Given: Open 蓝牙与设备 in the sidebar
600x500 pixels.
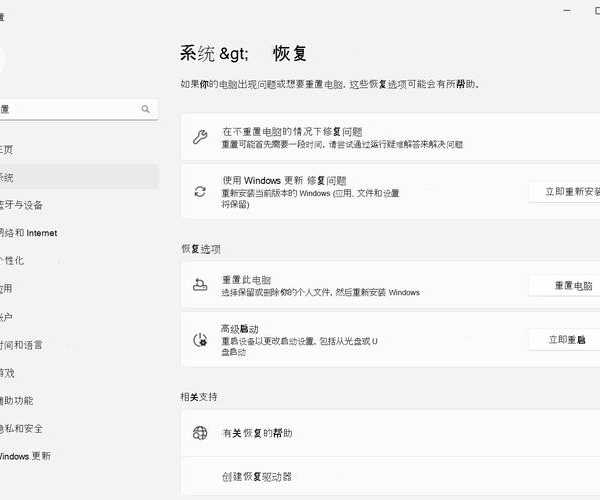Looking at the screenshot, I should 78,205.
